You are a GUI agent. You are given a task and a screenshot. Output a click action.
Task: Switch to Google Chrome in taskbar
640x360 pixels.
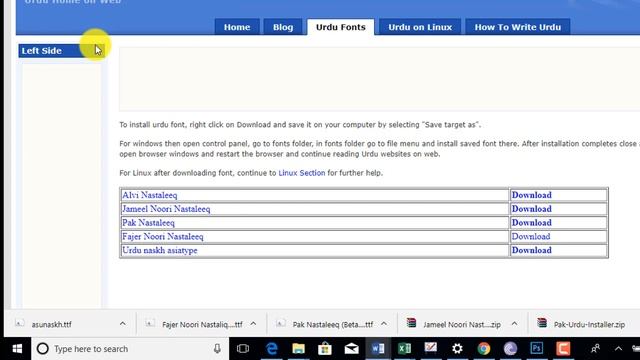pyautogui.click(x=484, y=349)
